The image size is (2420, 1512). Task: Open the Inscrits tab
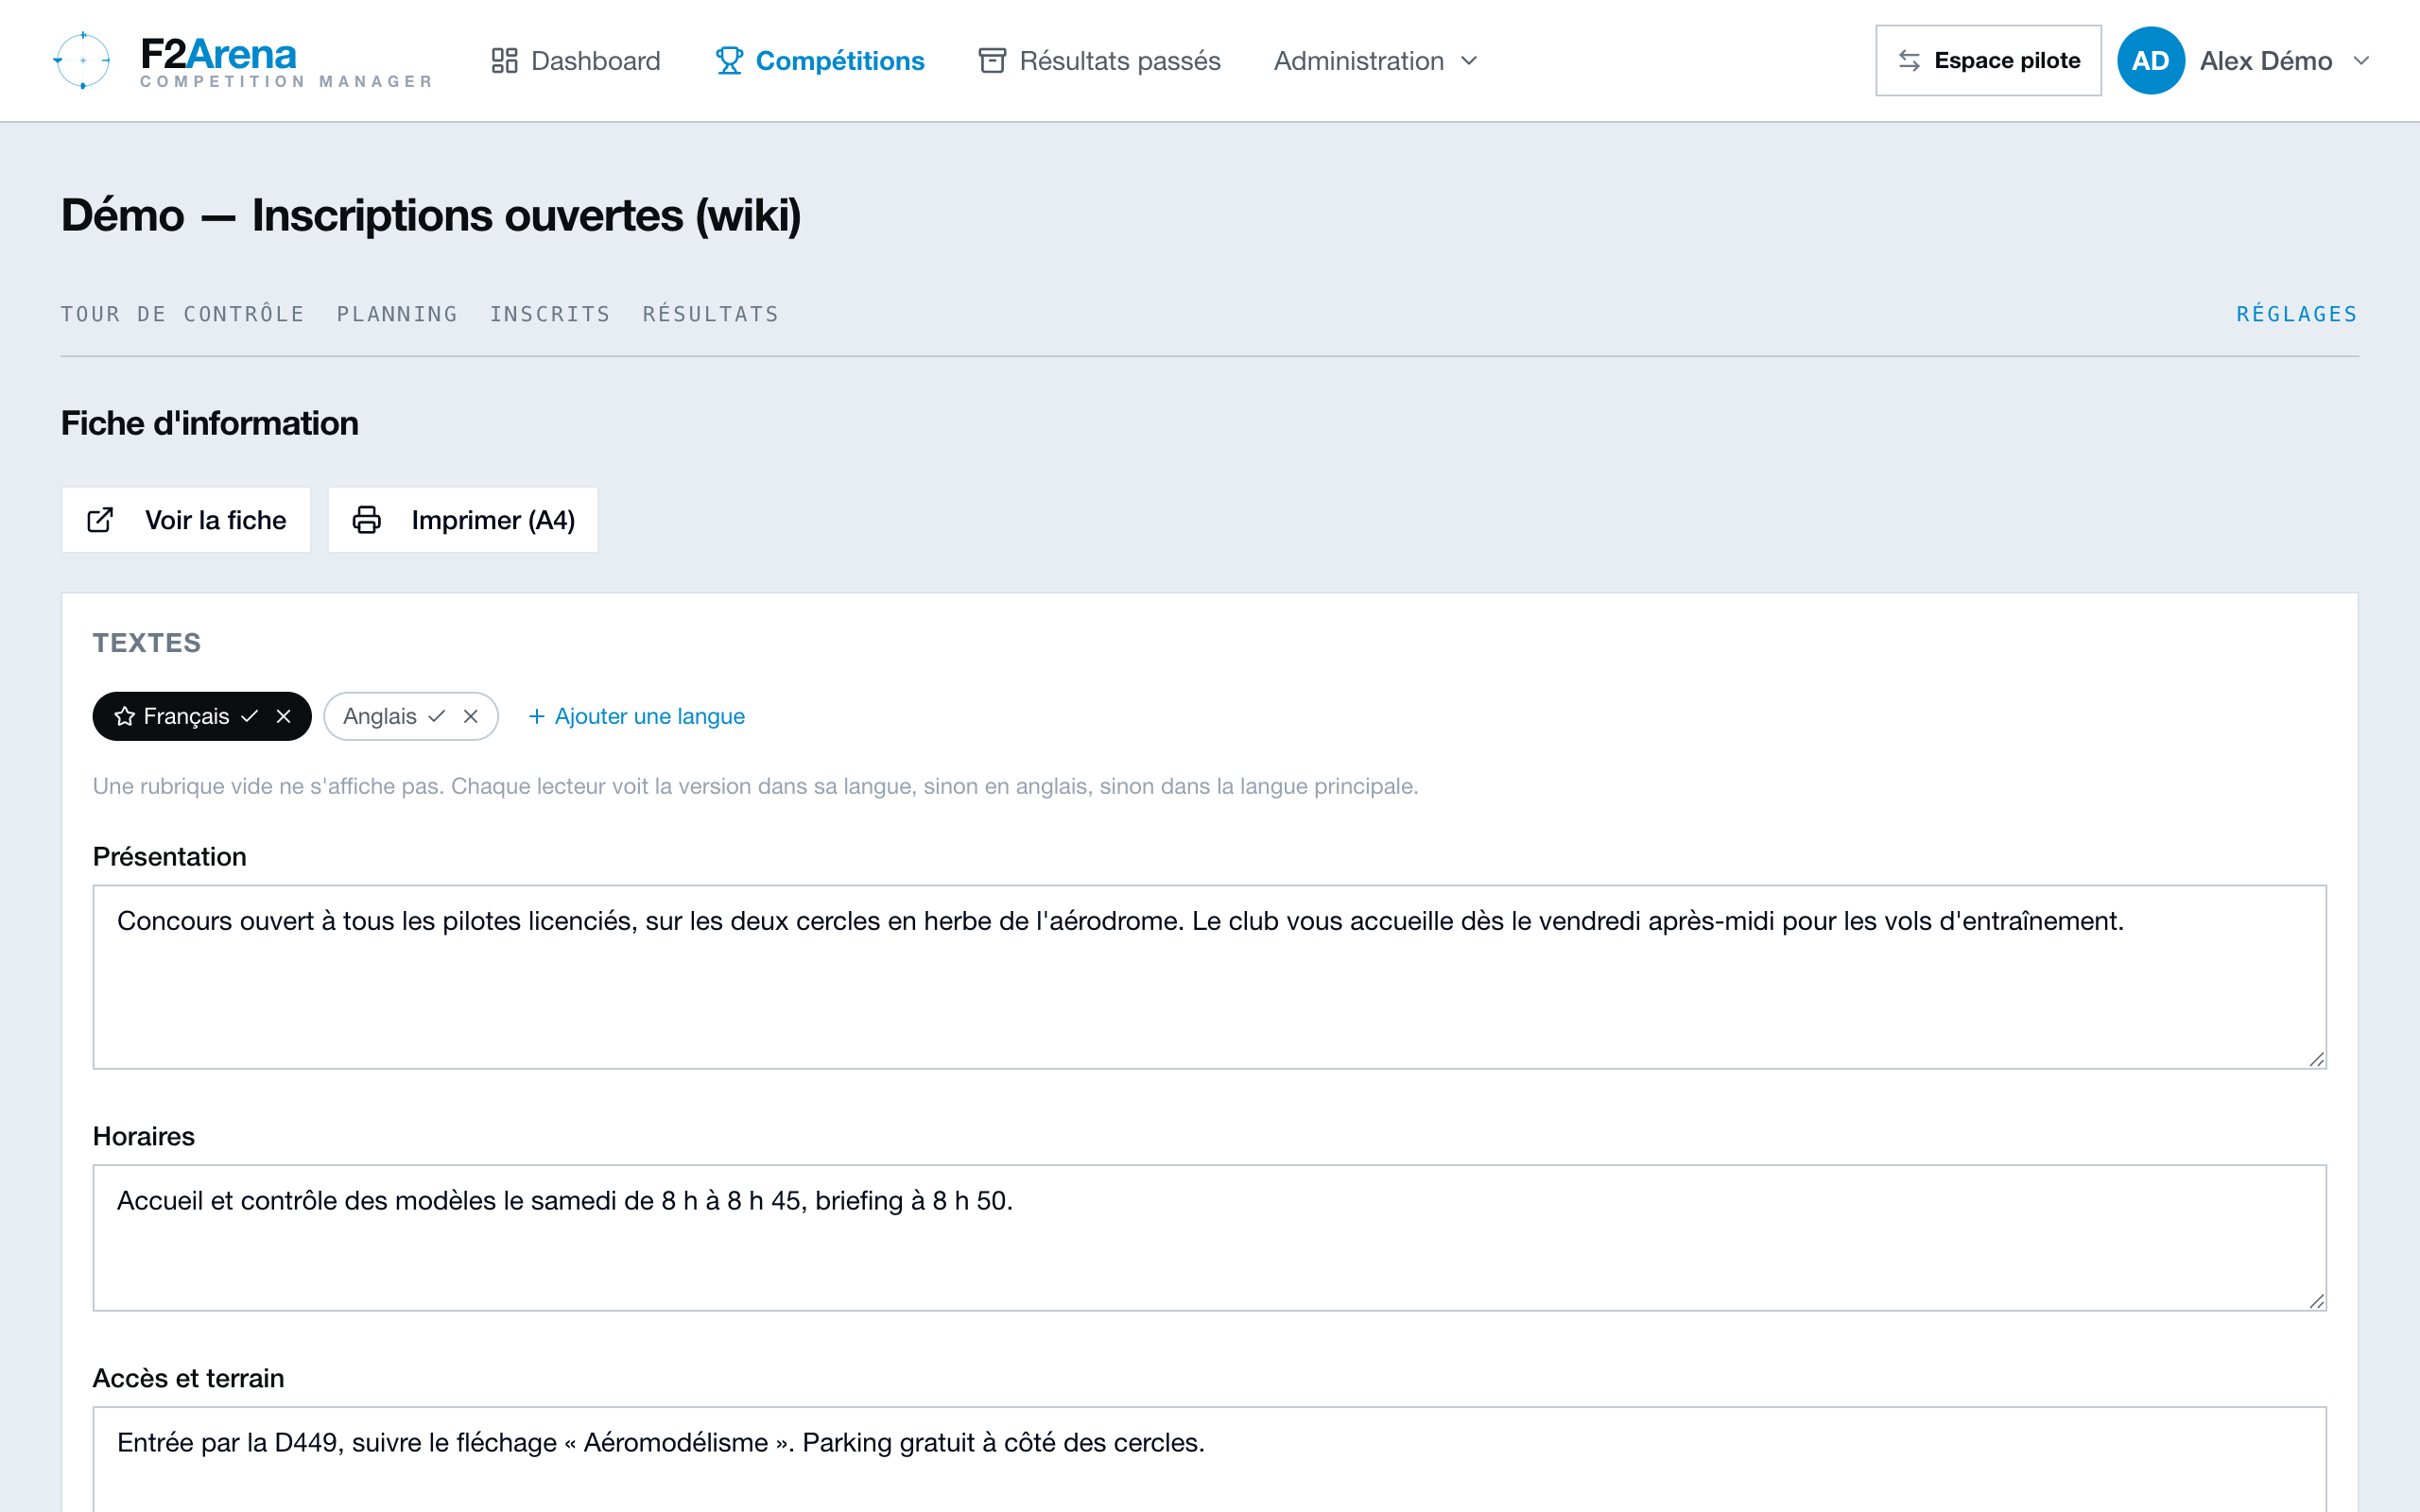pyautogui.click(x=550, y=314)
